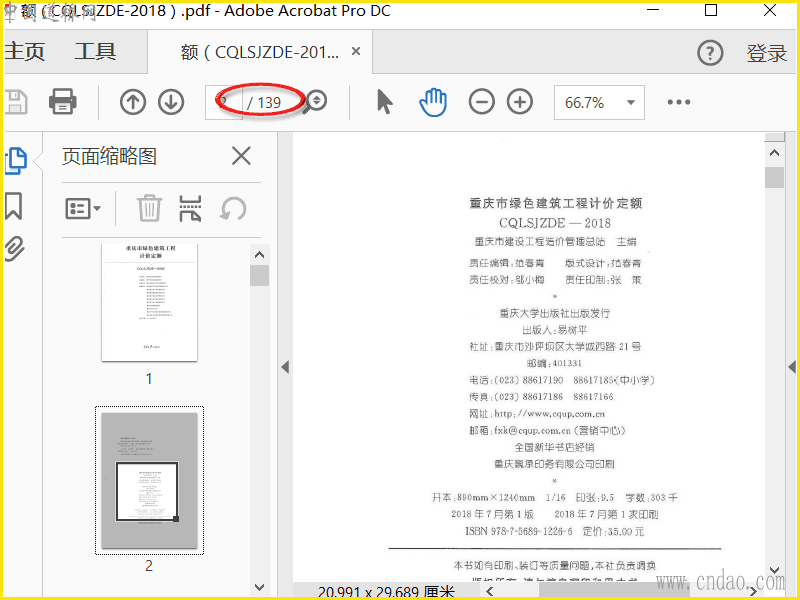Show more tools via ellipsis
The height and width of the screenshot is (600, 800).
(x=679, y=102)
